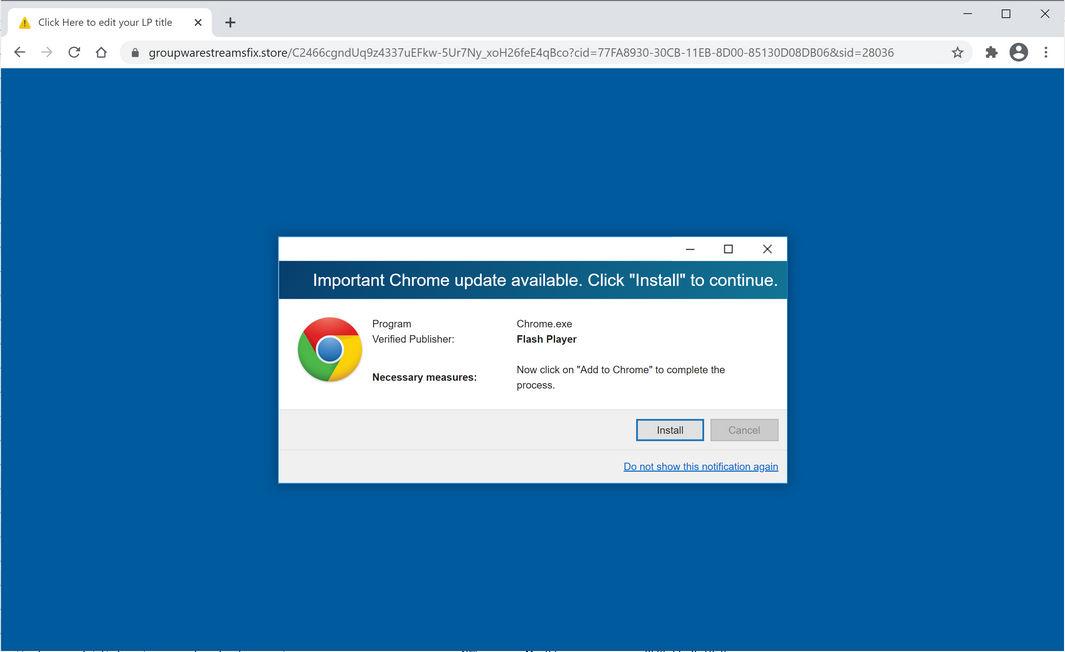Close the Chrome browser window
Screen dimensions: 1065x652
coord(1045,14)
